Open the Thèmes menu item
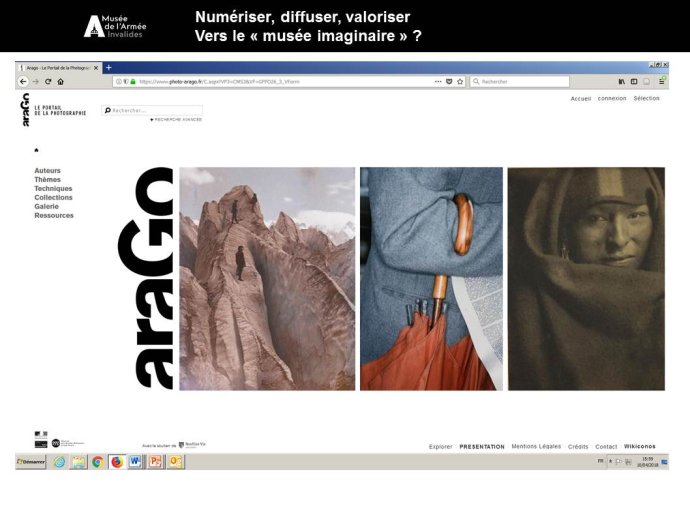The width and height of the screenshot is (690, 517). 48,180
